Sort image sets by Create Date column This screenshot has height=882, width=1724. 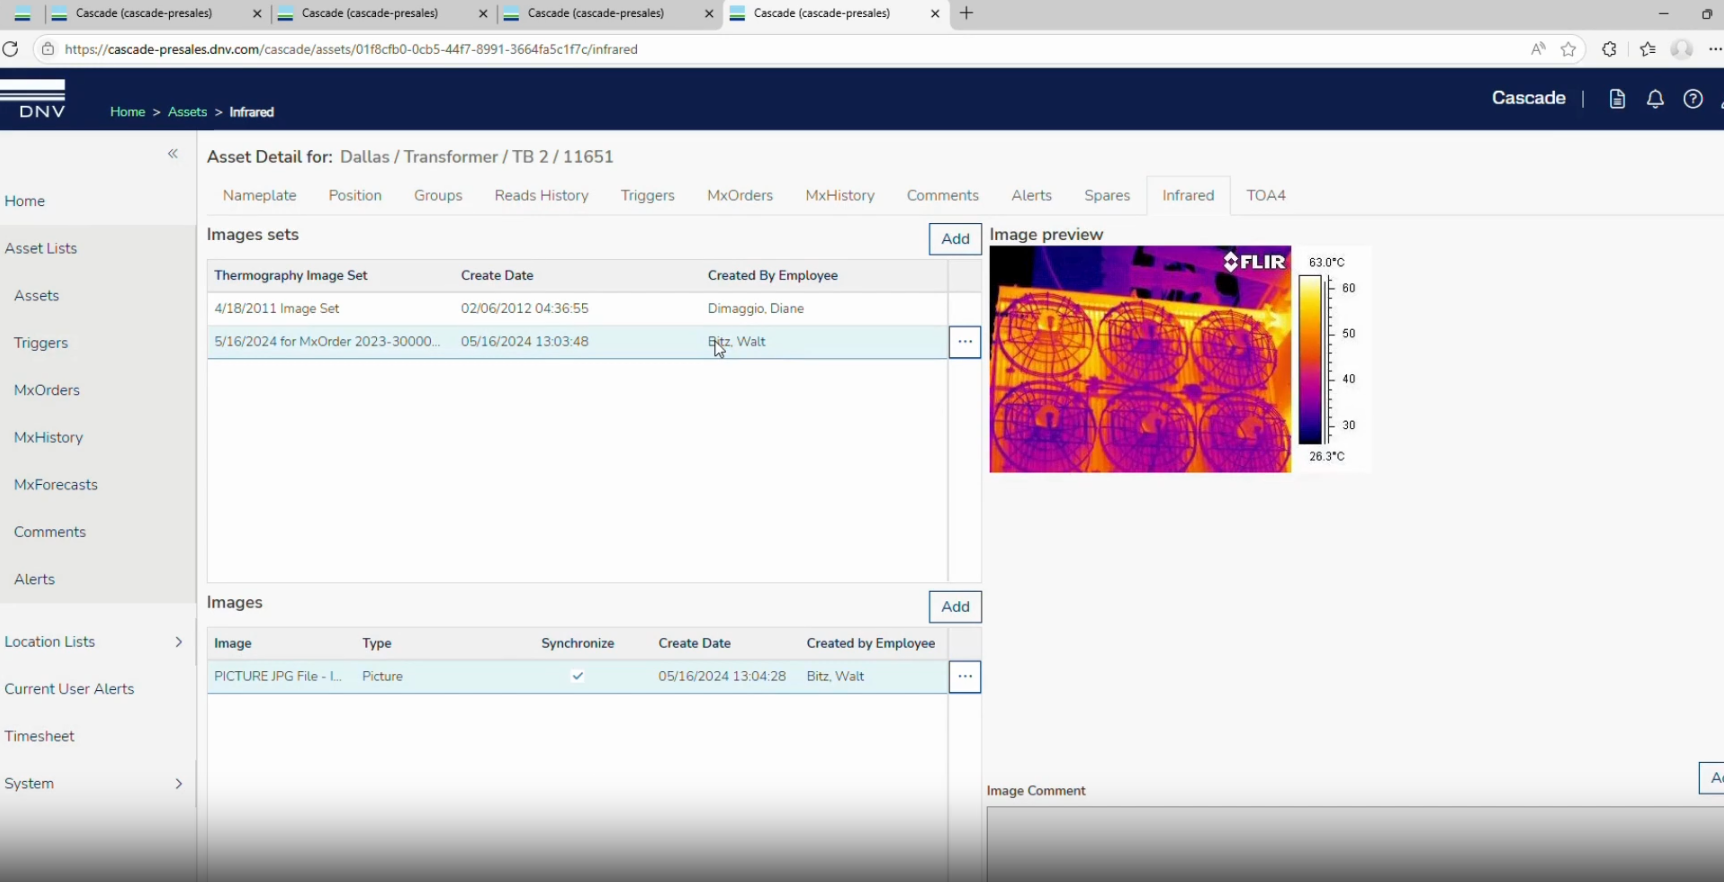click(x=497, y=275)
